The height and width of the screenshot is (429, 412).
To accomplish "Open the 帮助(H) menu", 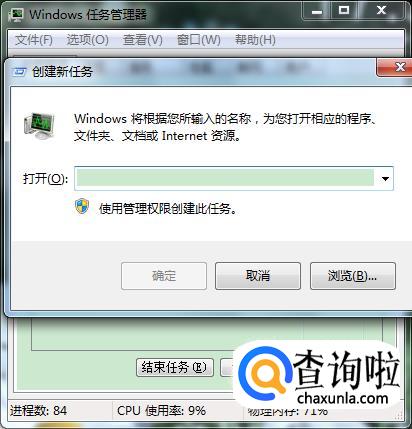I will tap(255, 40).
